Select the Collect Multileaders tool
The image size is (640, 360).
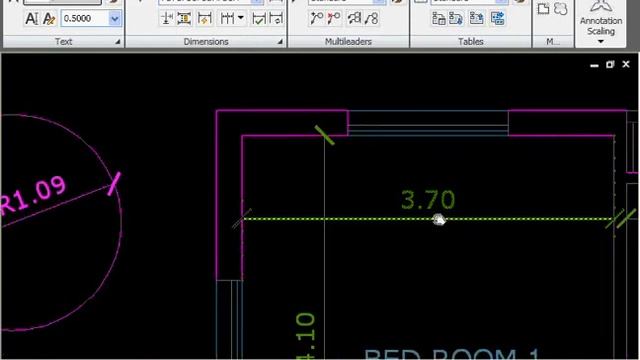[371, 18]
